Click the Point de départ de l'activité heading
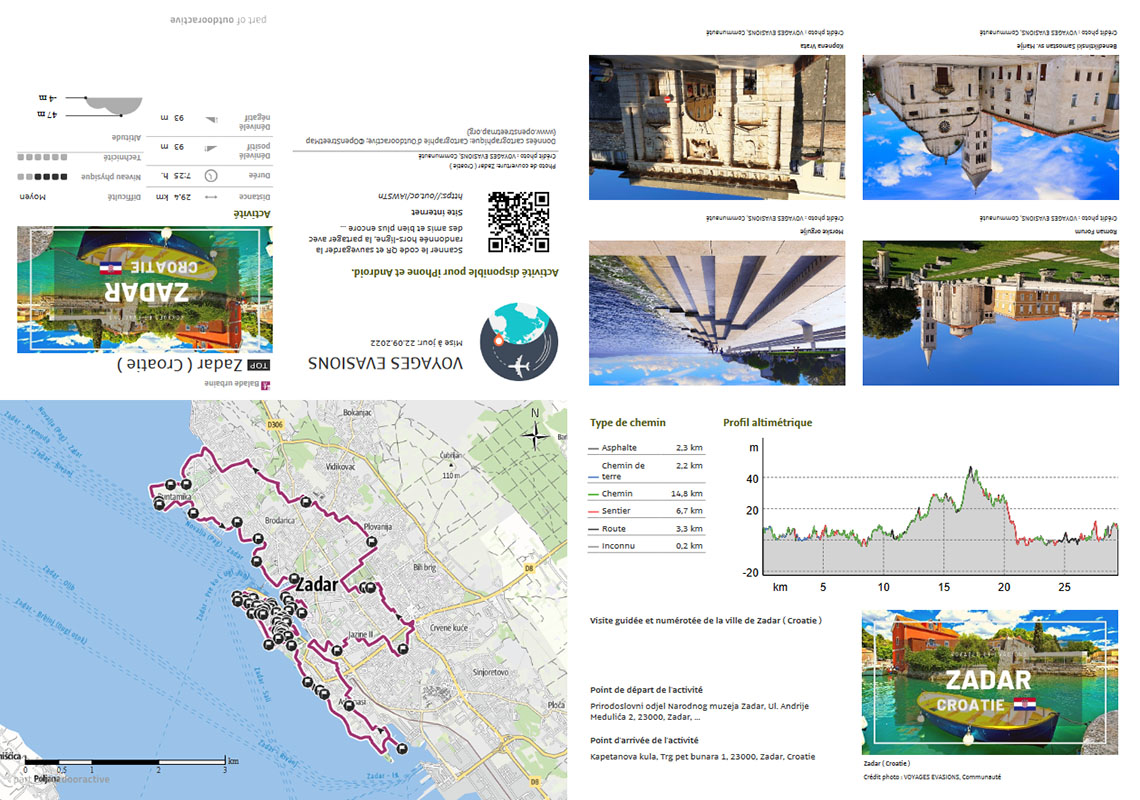The width and height of the screenshot is (1140, 800). pyautogui.click(x=646, y=690)
